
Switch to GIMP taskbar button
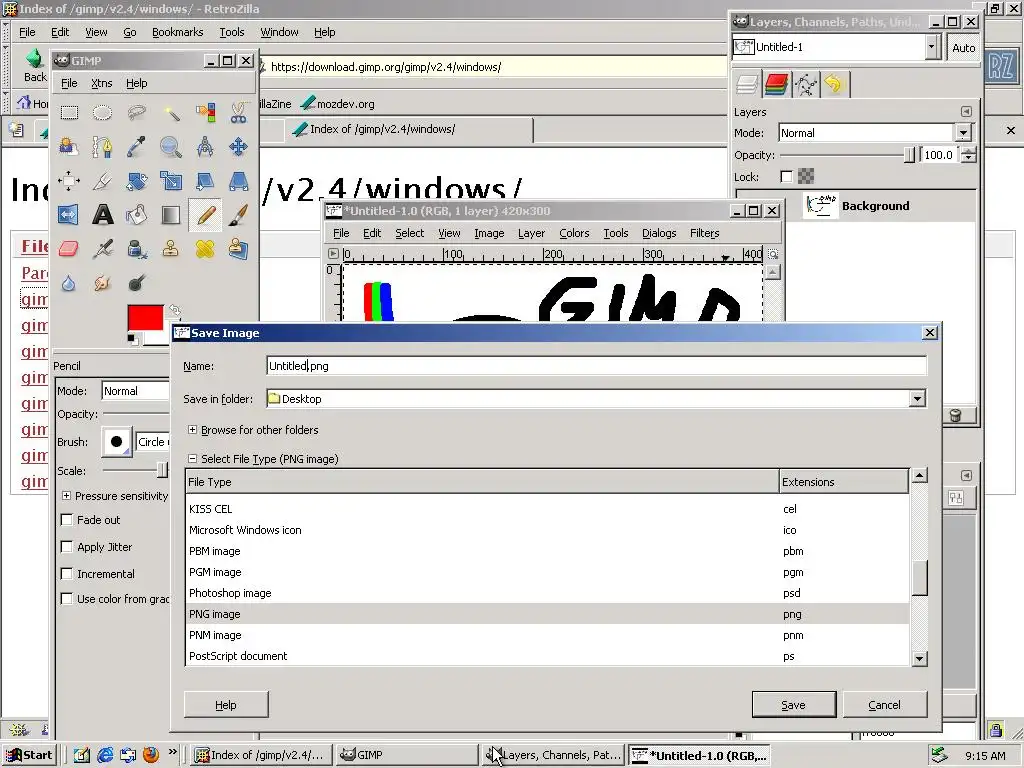coord(407,755)
